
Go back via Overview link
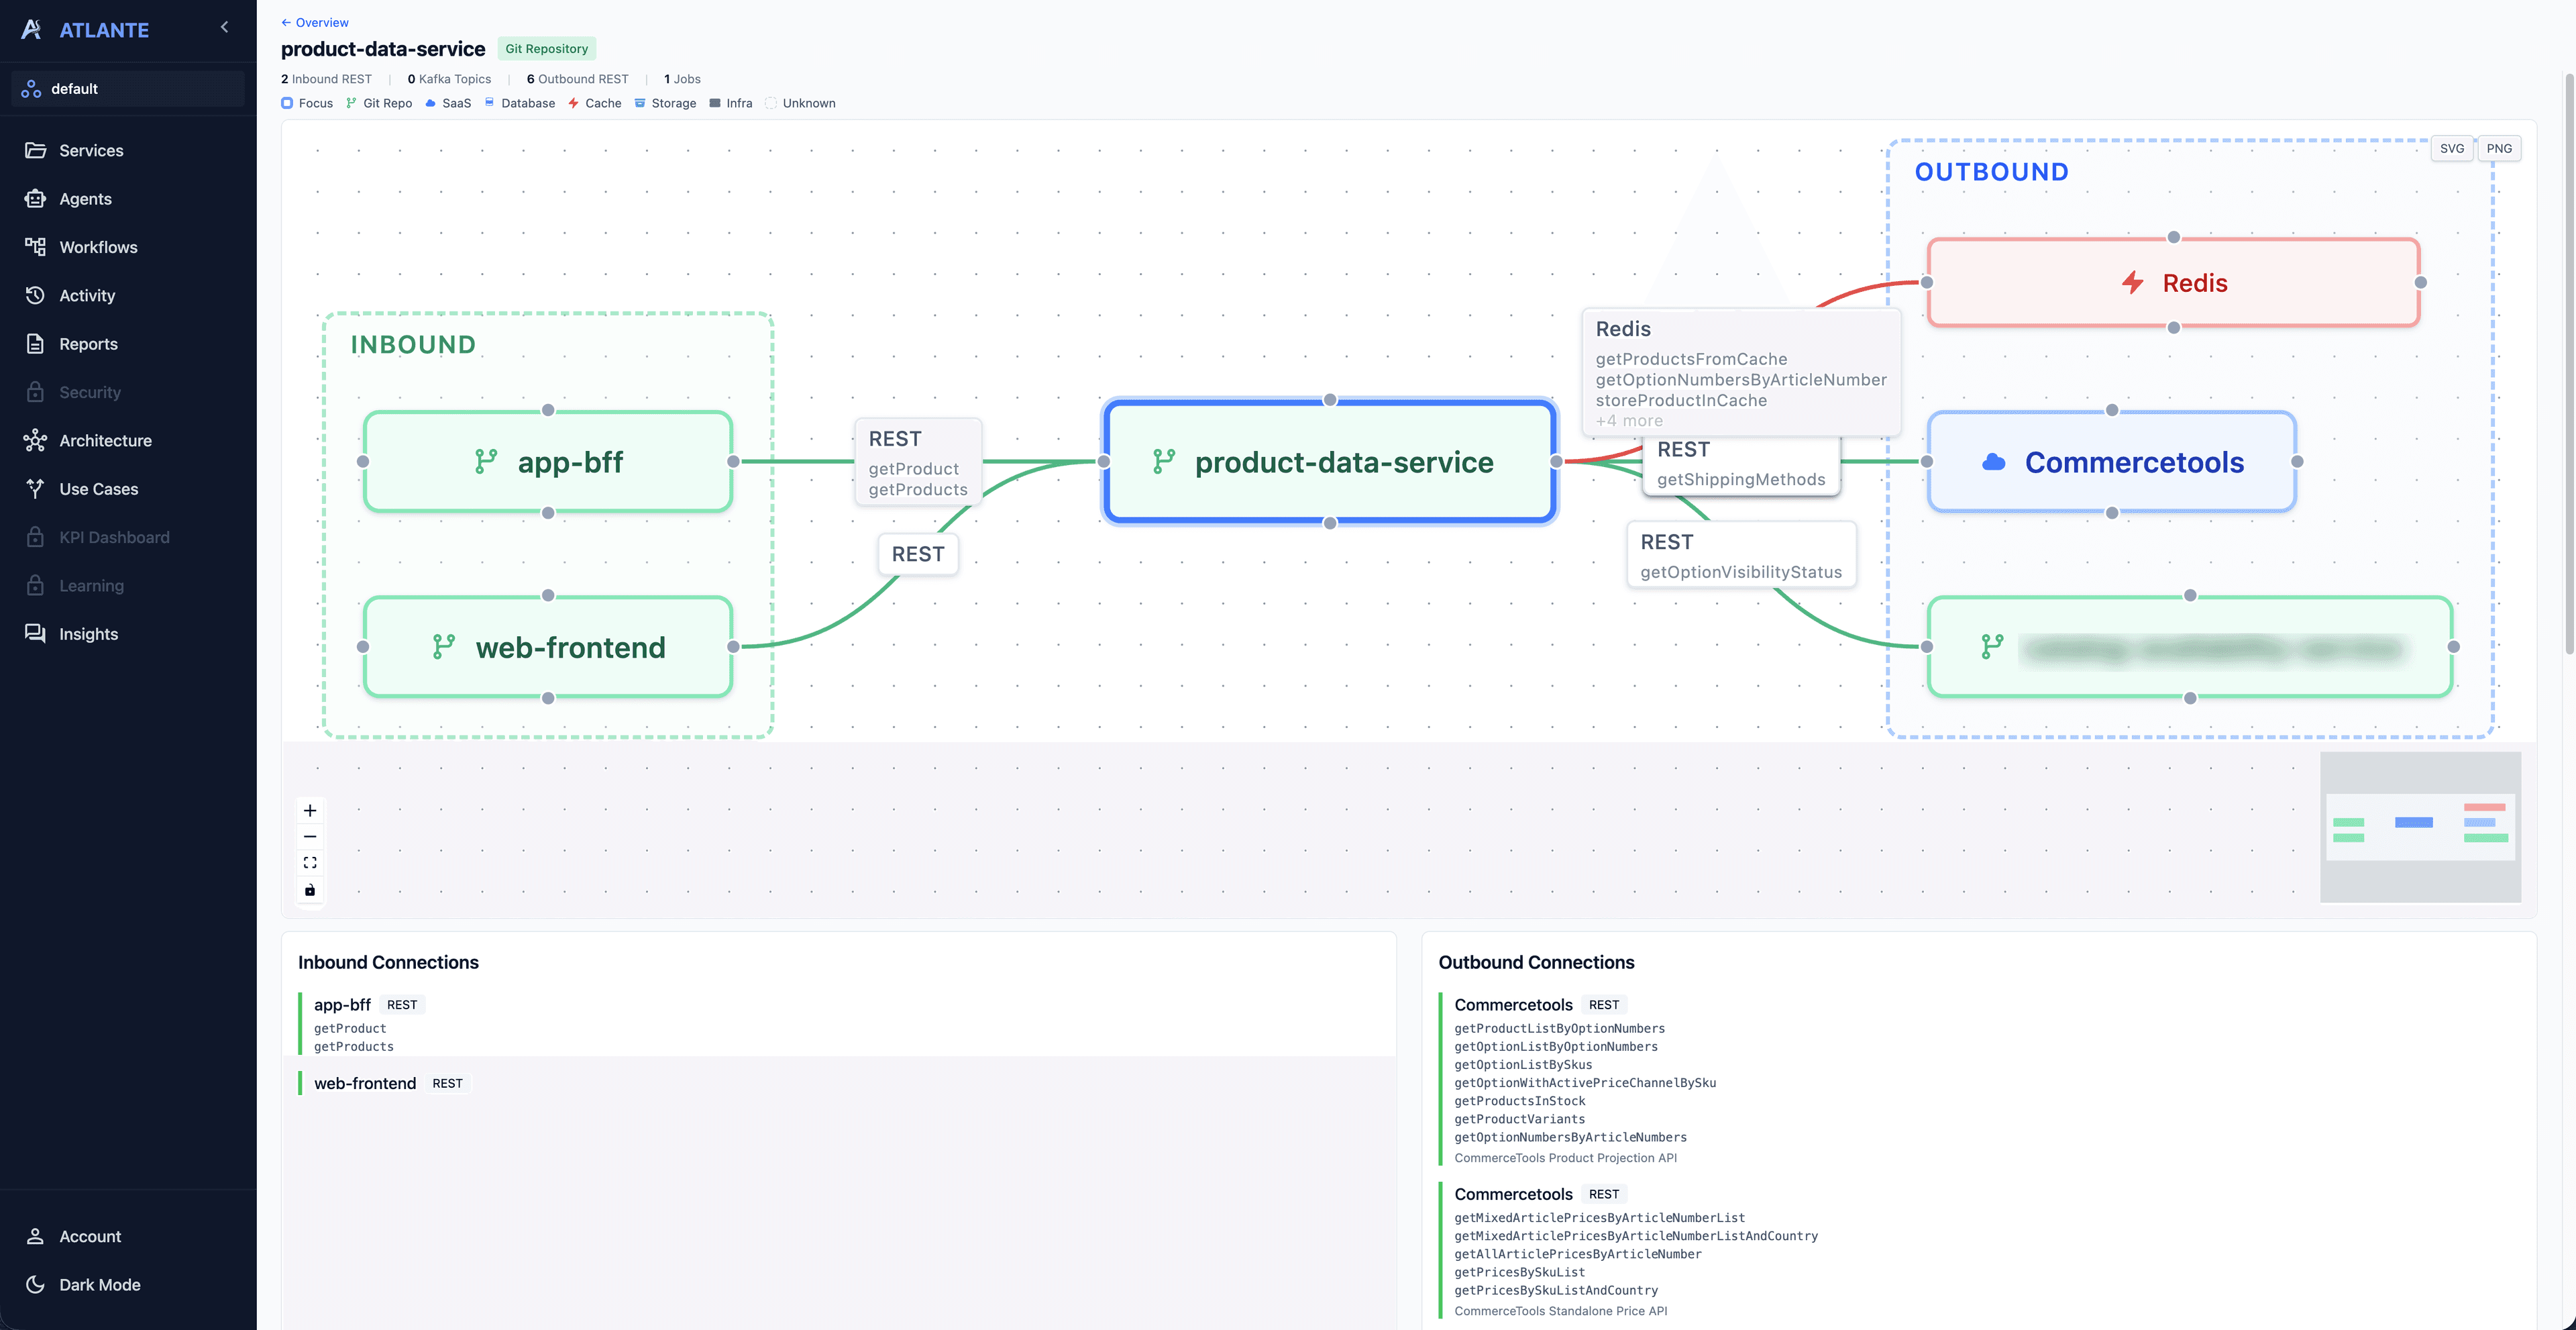tap(315, 22)
